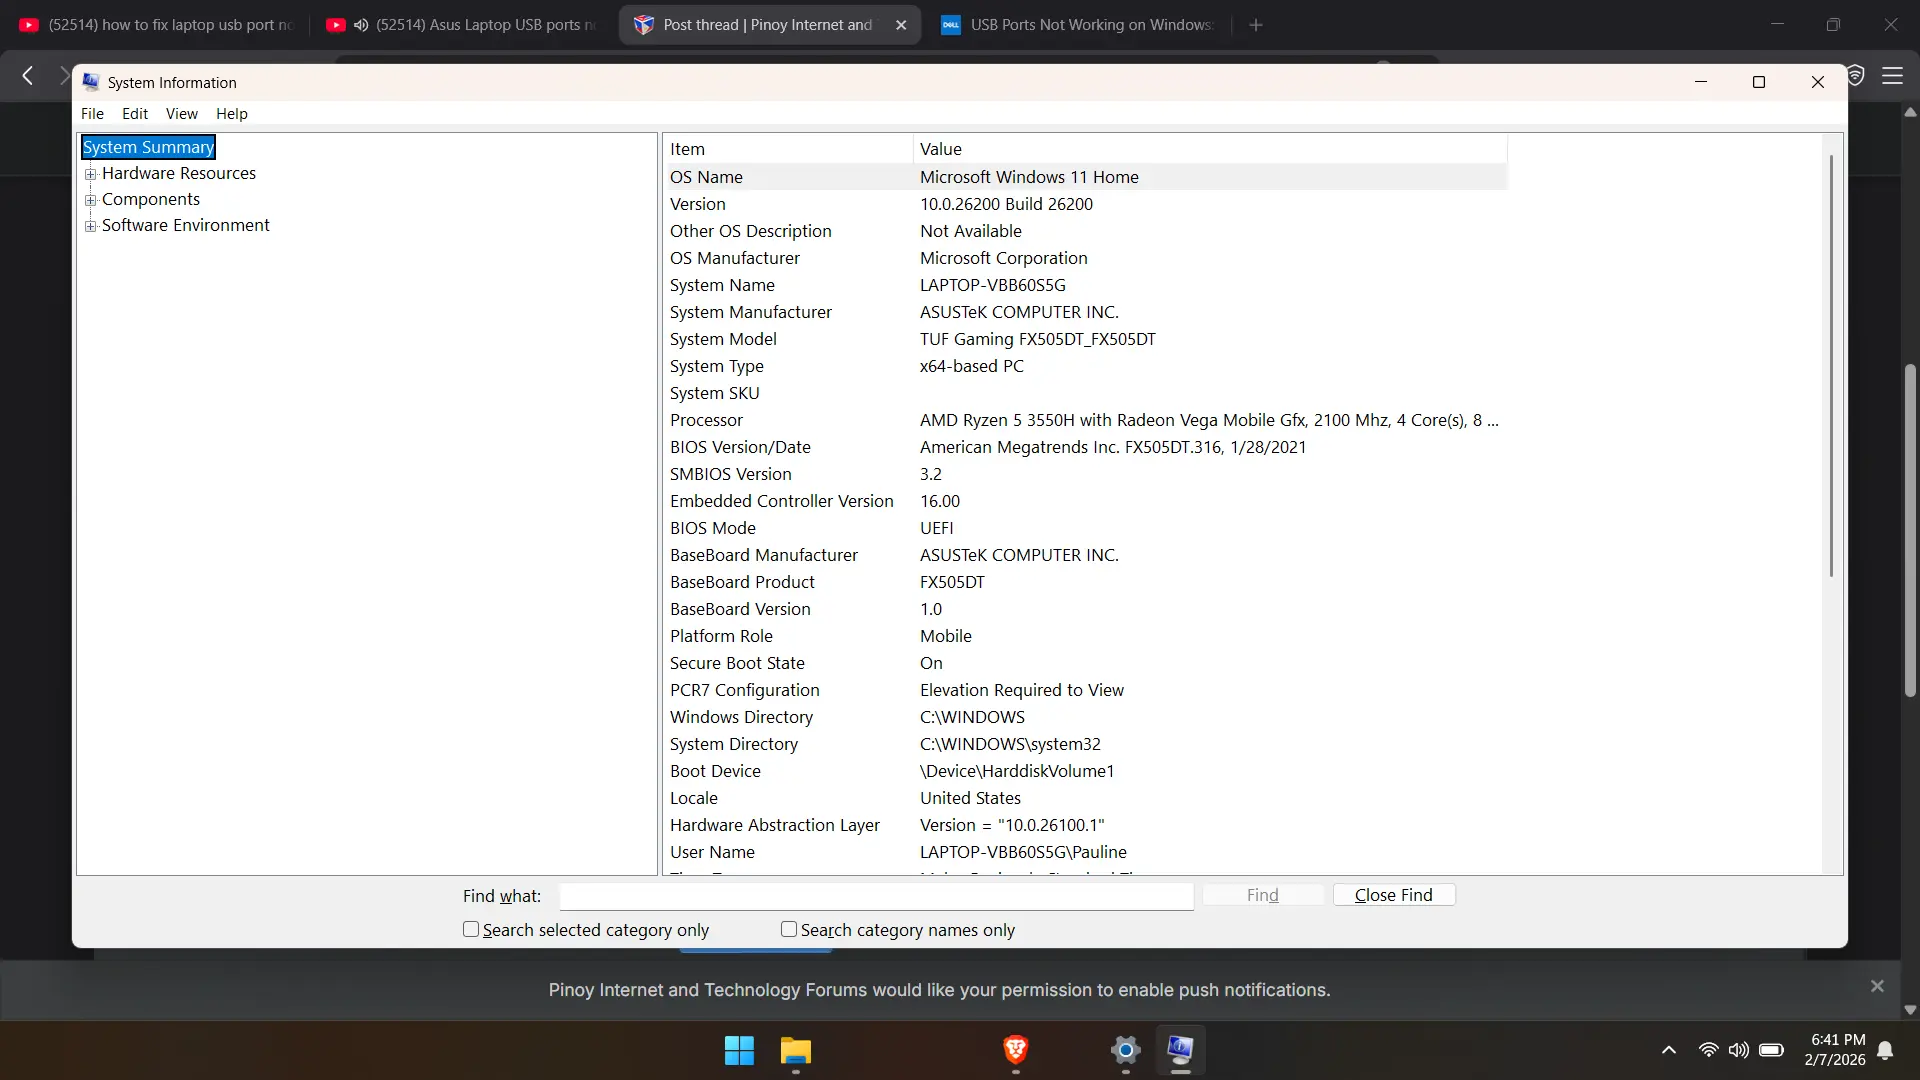Expand the Hardware Resources tree node

coord(91,174)
